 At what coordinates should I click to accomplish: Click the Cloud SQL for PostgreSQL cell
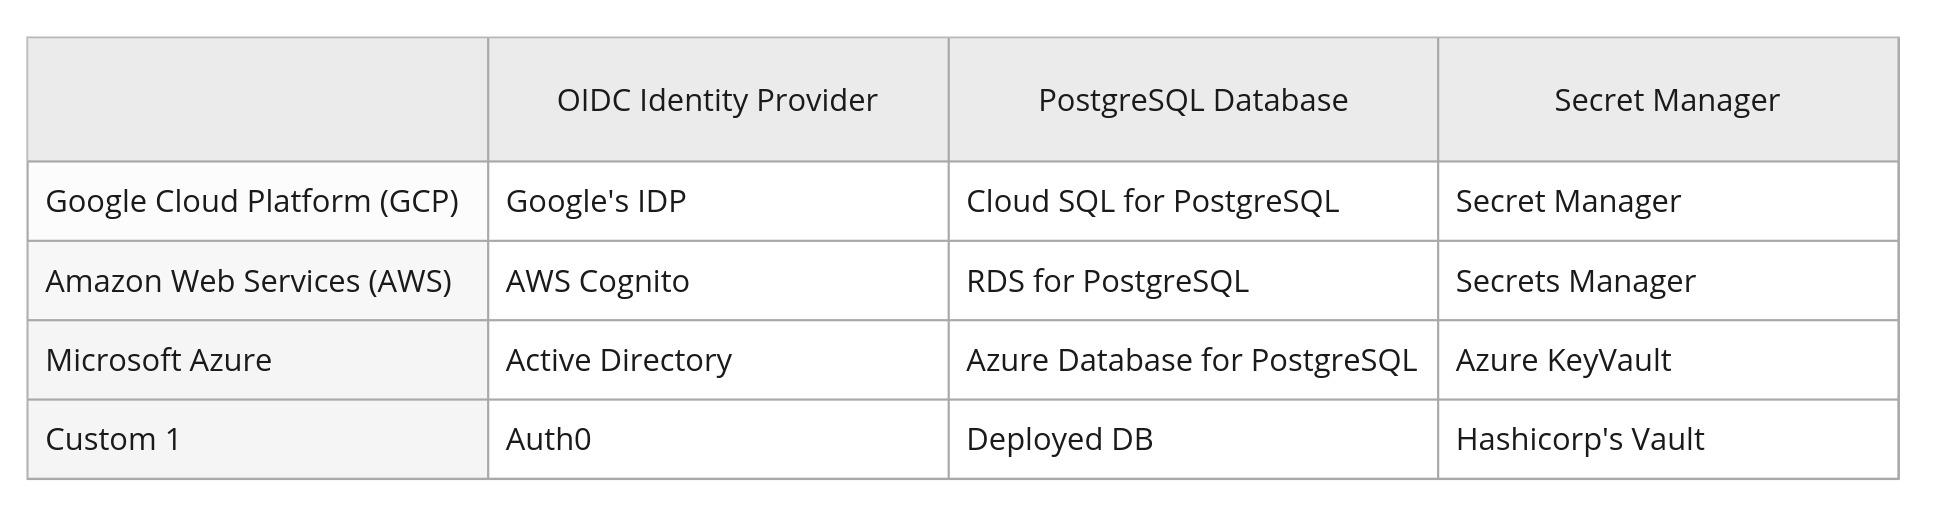click(1152, 201)
